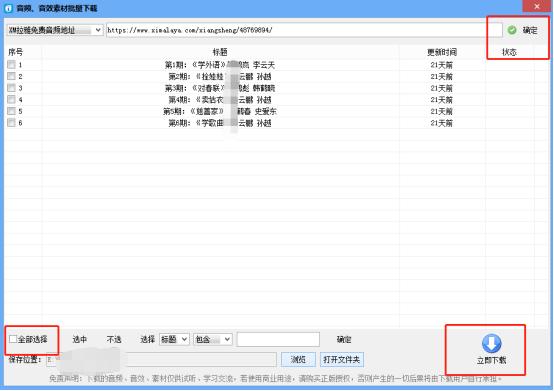Click the 序号 column header
Screen dimensions: 554x391
coord(16,52)
